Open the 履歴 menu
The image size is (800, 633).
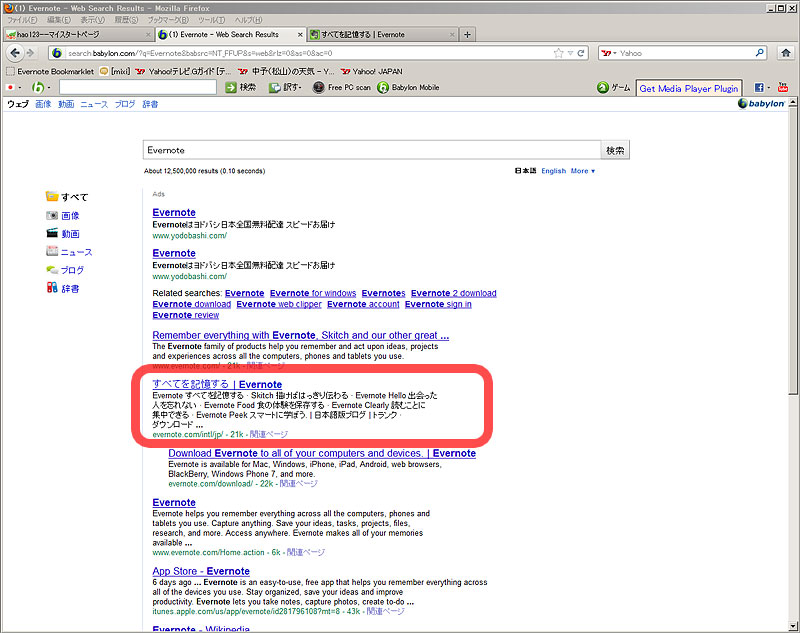(x=126, y=20)
